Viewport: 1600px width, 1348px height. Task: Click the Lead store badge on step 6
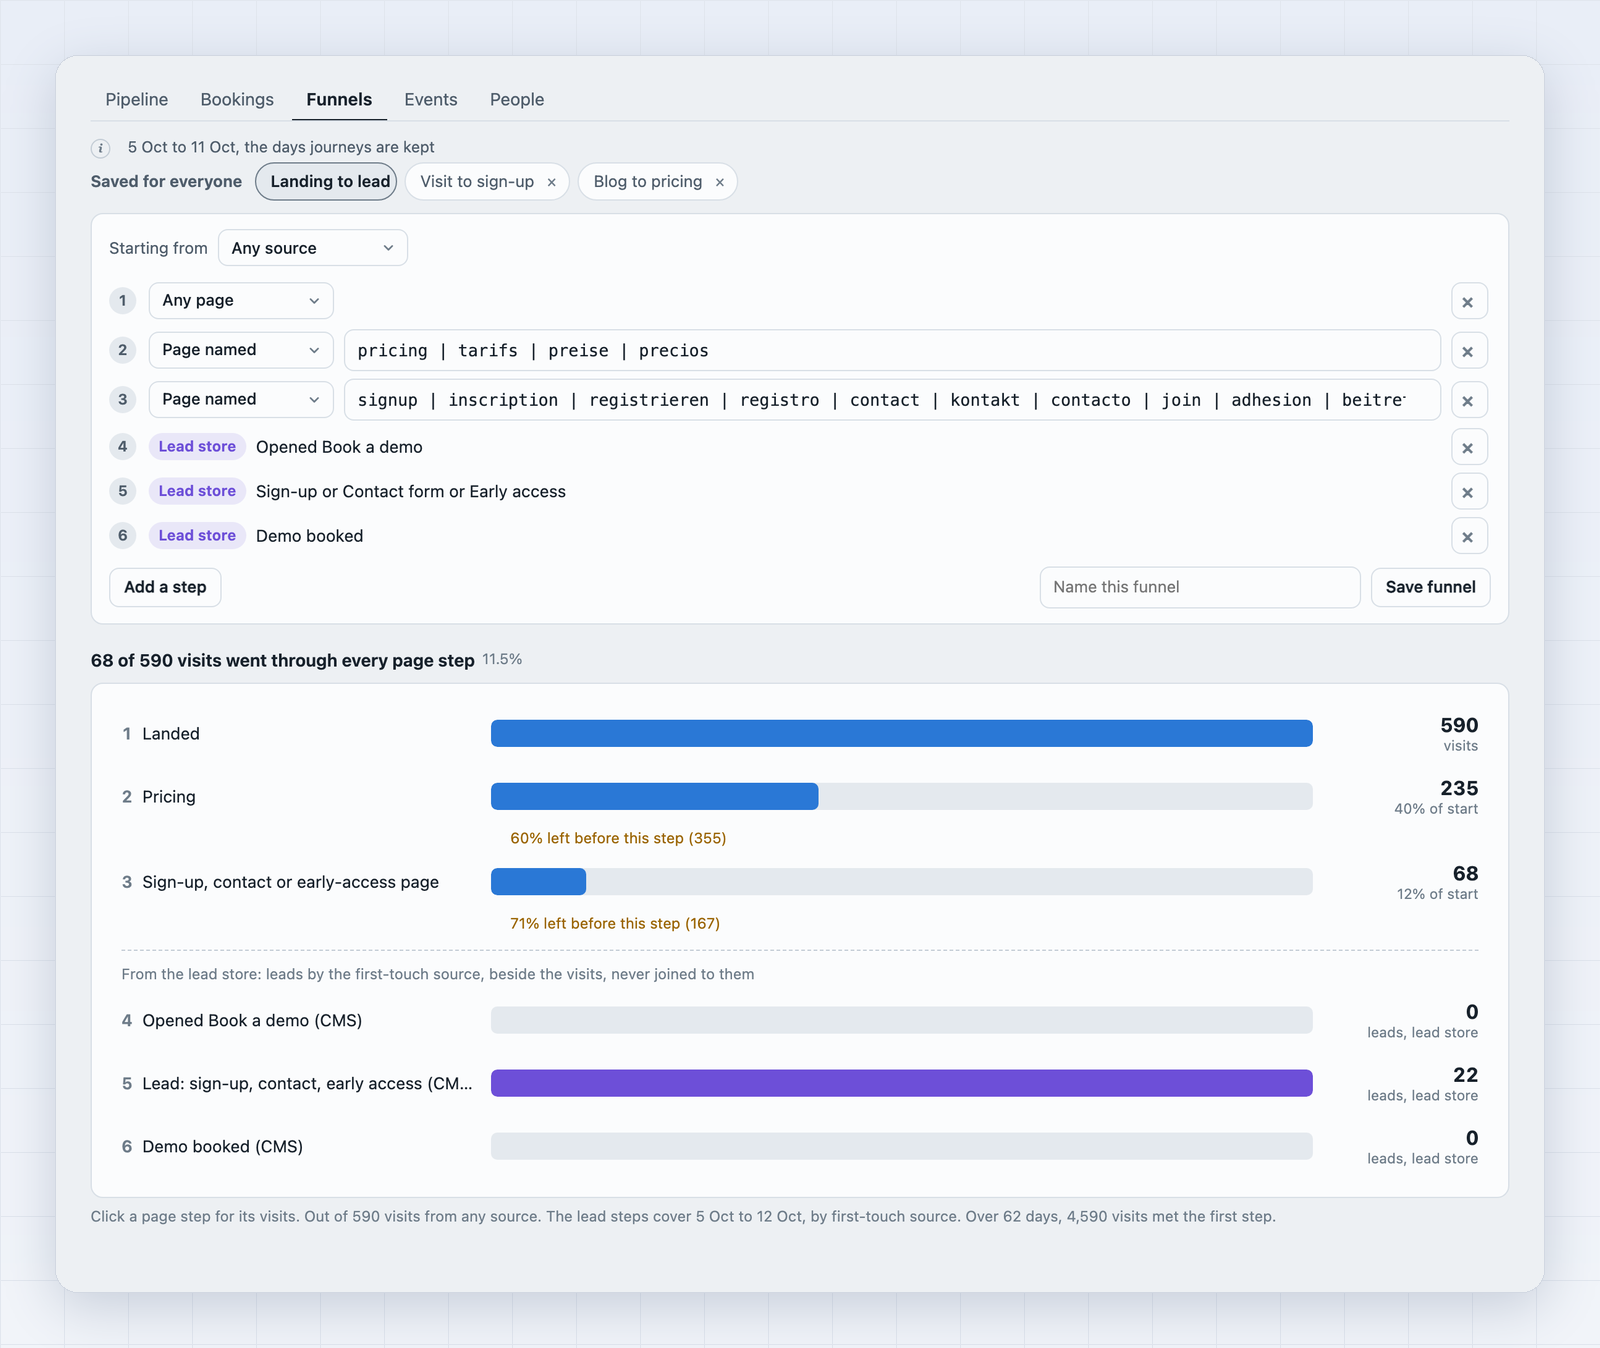coord(197,535)
